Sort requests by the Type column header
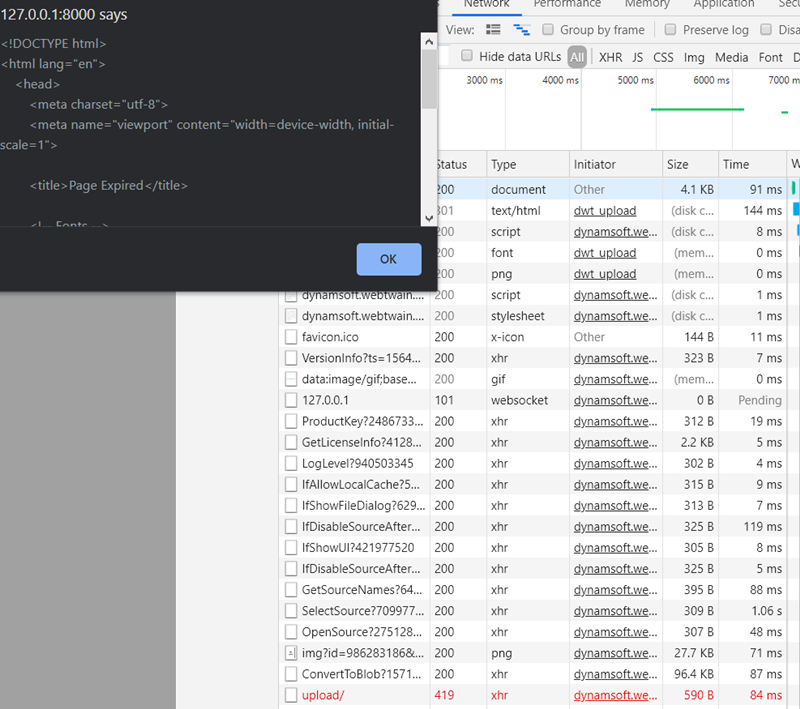The image size is (800, 709). [504, 164]
